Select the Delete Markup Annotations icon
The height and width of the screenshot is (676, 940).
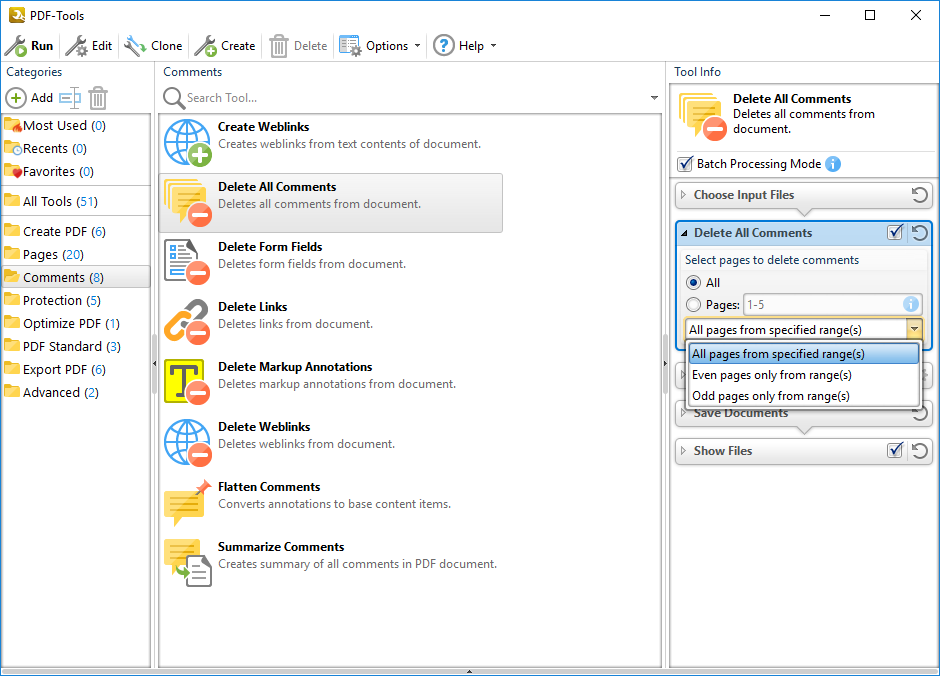point(184,382)
